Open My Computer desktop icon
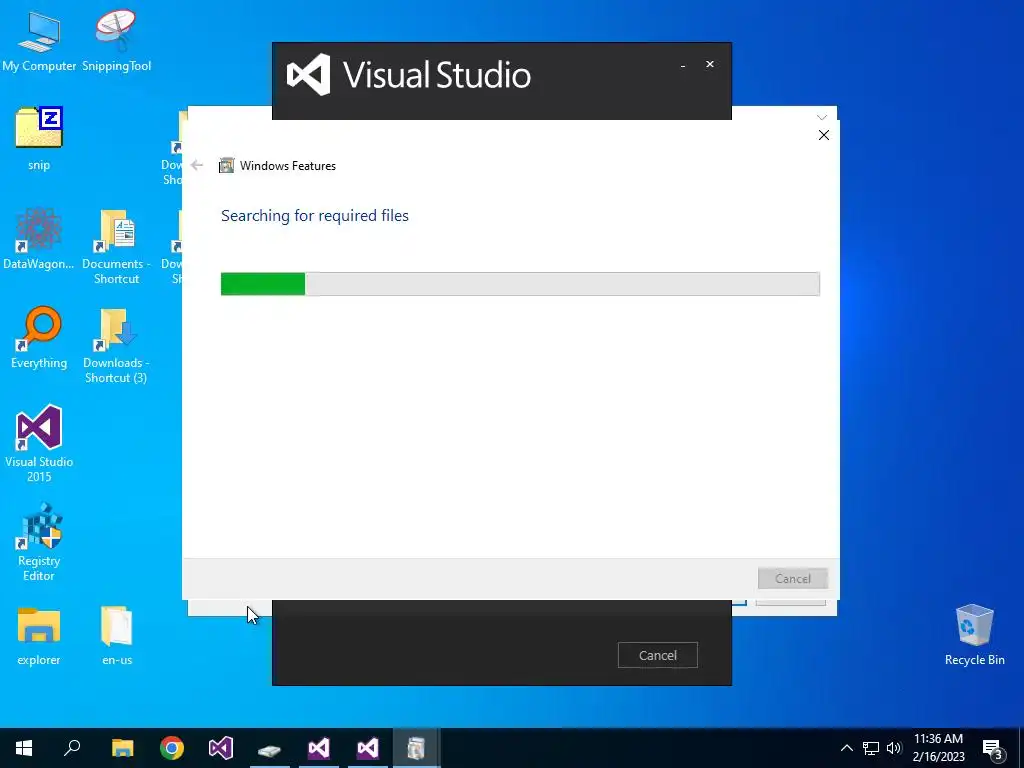The width and height of the screenshot is (1024, 768). point(39,40)
